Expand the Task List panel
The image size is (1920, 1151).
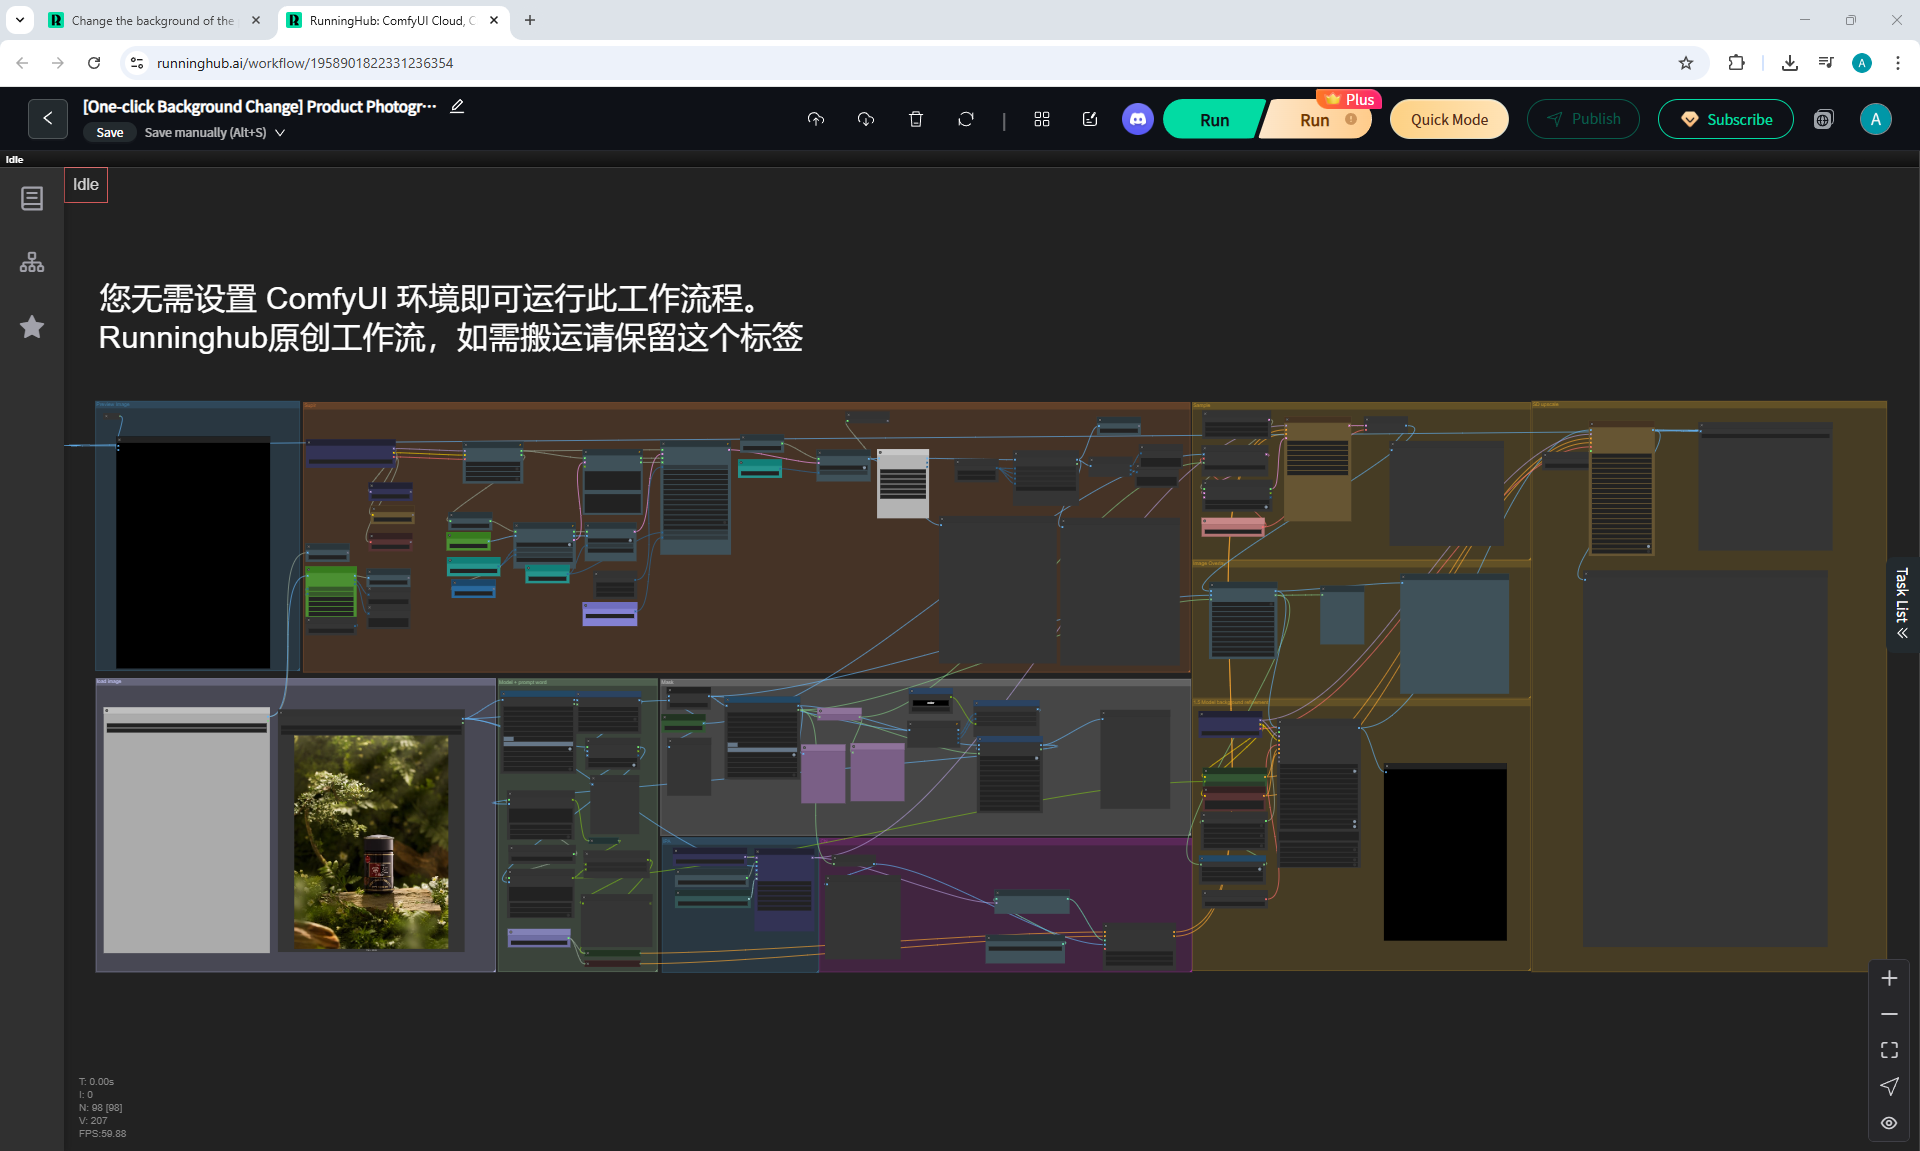point(1902,604)
